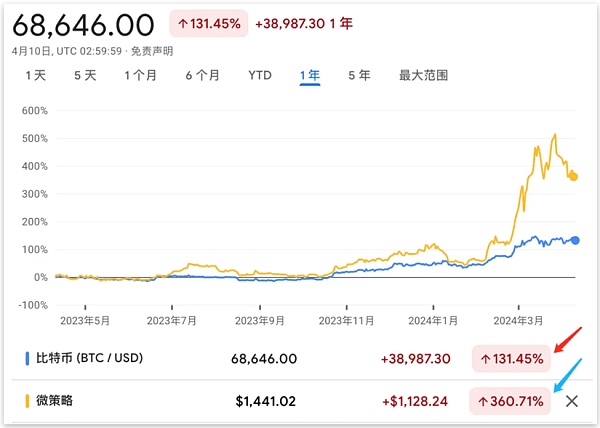Click the yellow 微策略 legend color bar
Image resolution: width=600 pixels, height=428 pixels.
click(x=25, y=401)
